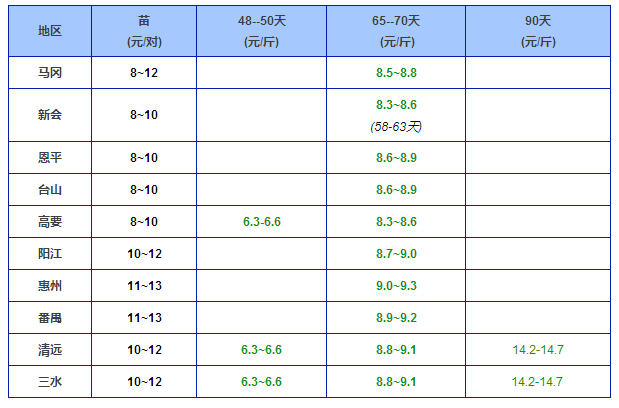Select the 三水 row label

[x=50, y=382]
